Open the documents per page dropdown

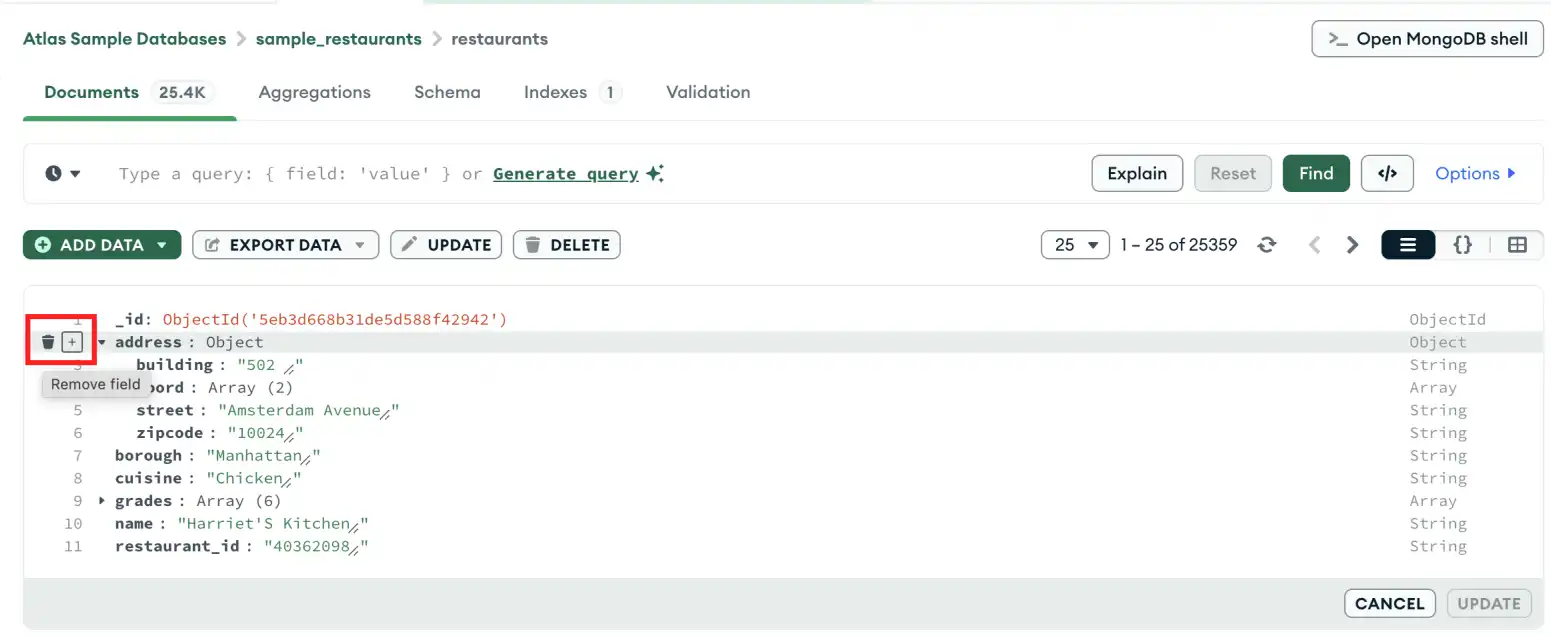point(1075,244)
